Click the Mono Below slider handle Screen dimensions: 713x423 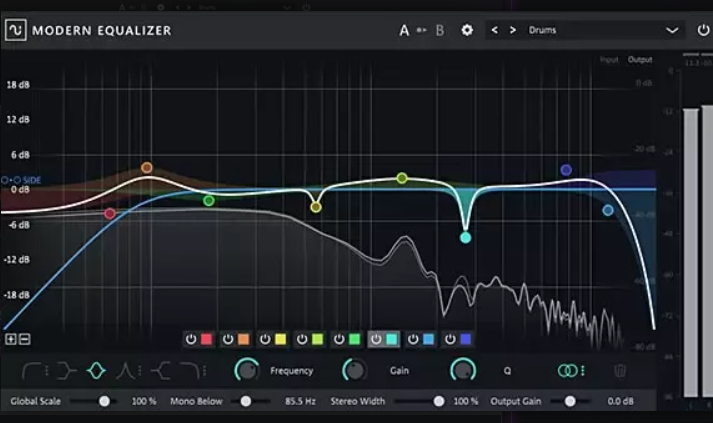pos(246,401)
